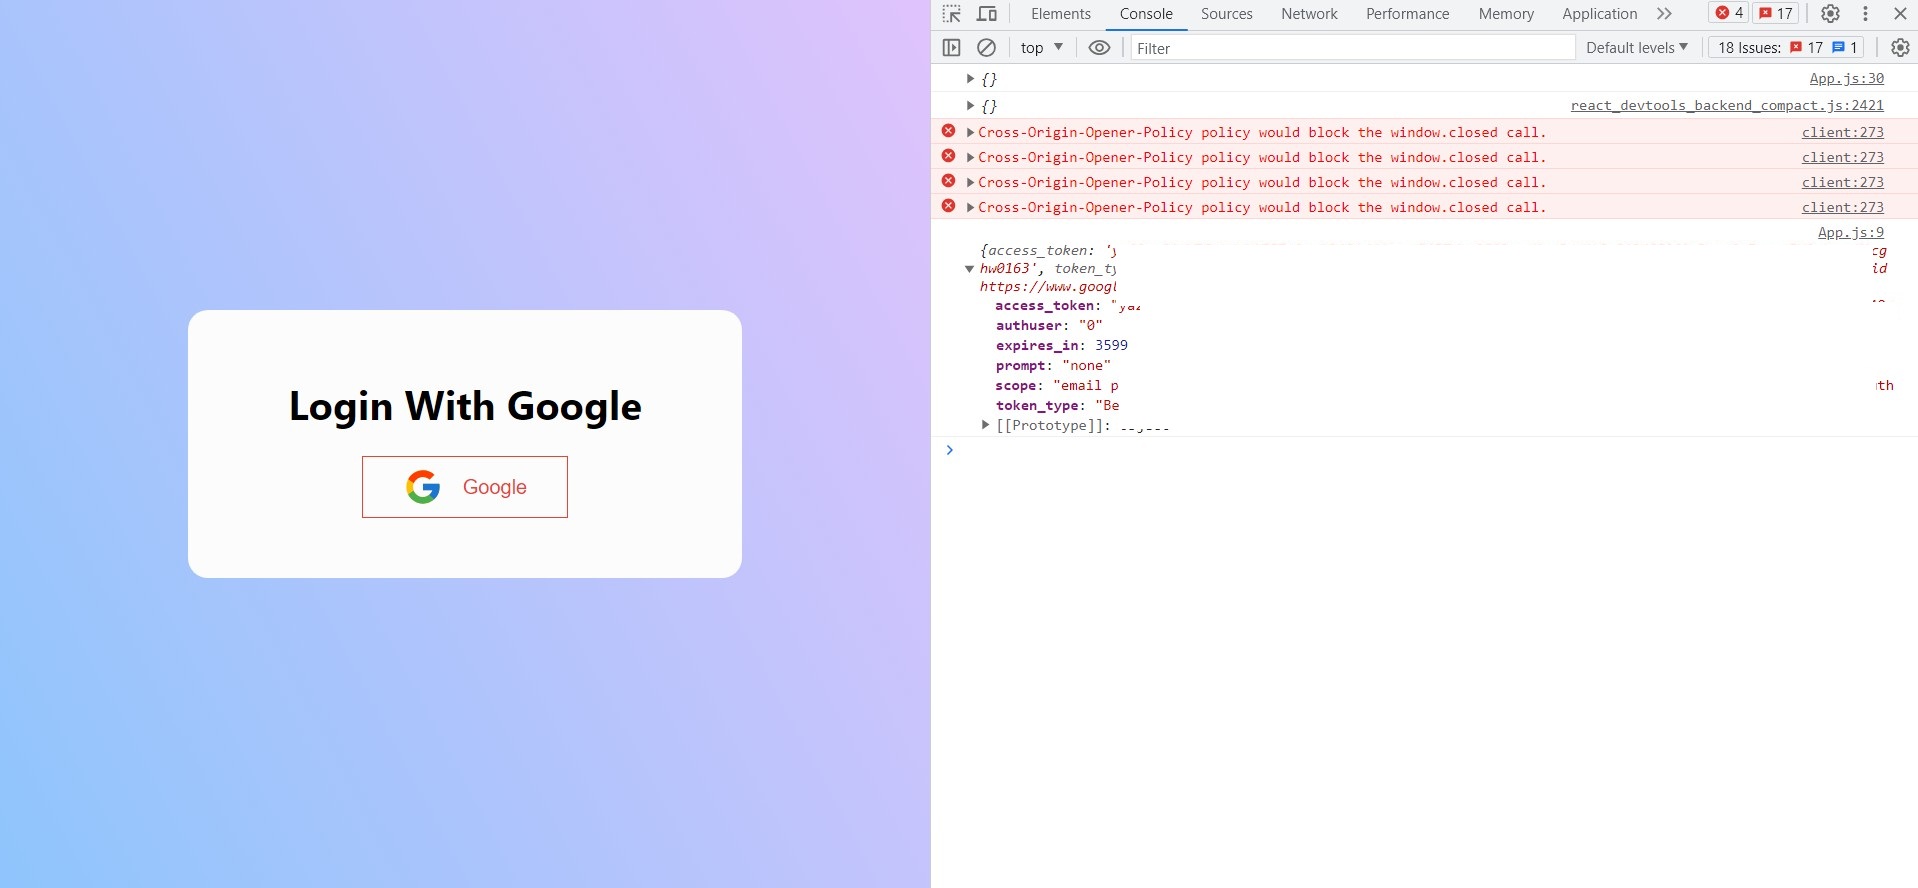This screenshot has height=888, width=1918.
Task: Open react_devtools_backend_compact.js:2421 link
Action: click(x=1727, y=105)
